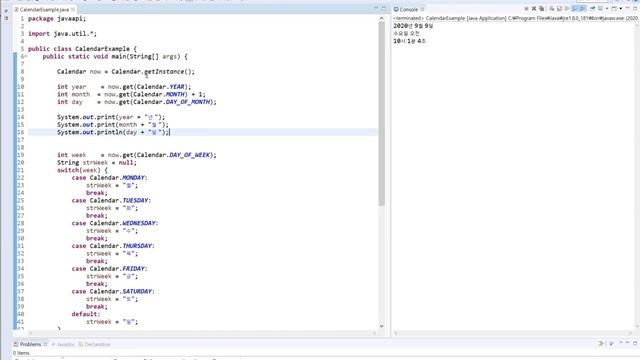The height and width of the screenshot is (360, 640).
Task: Click the editor vertical scrollbar up arrow
Action: [x=382, y=18]
